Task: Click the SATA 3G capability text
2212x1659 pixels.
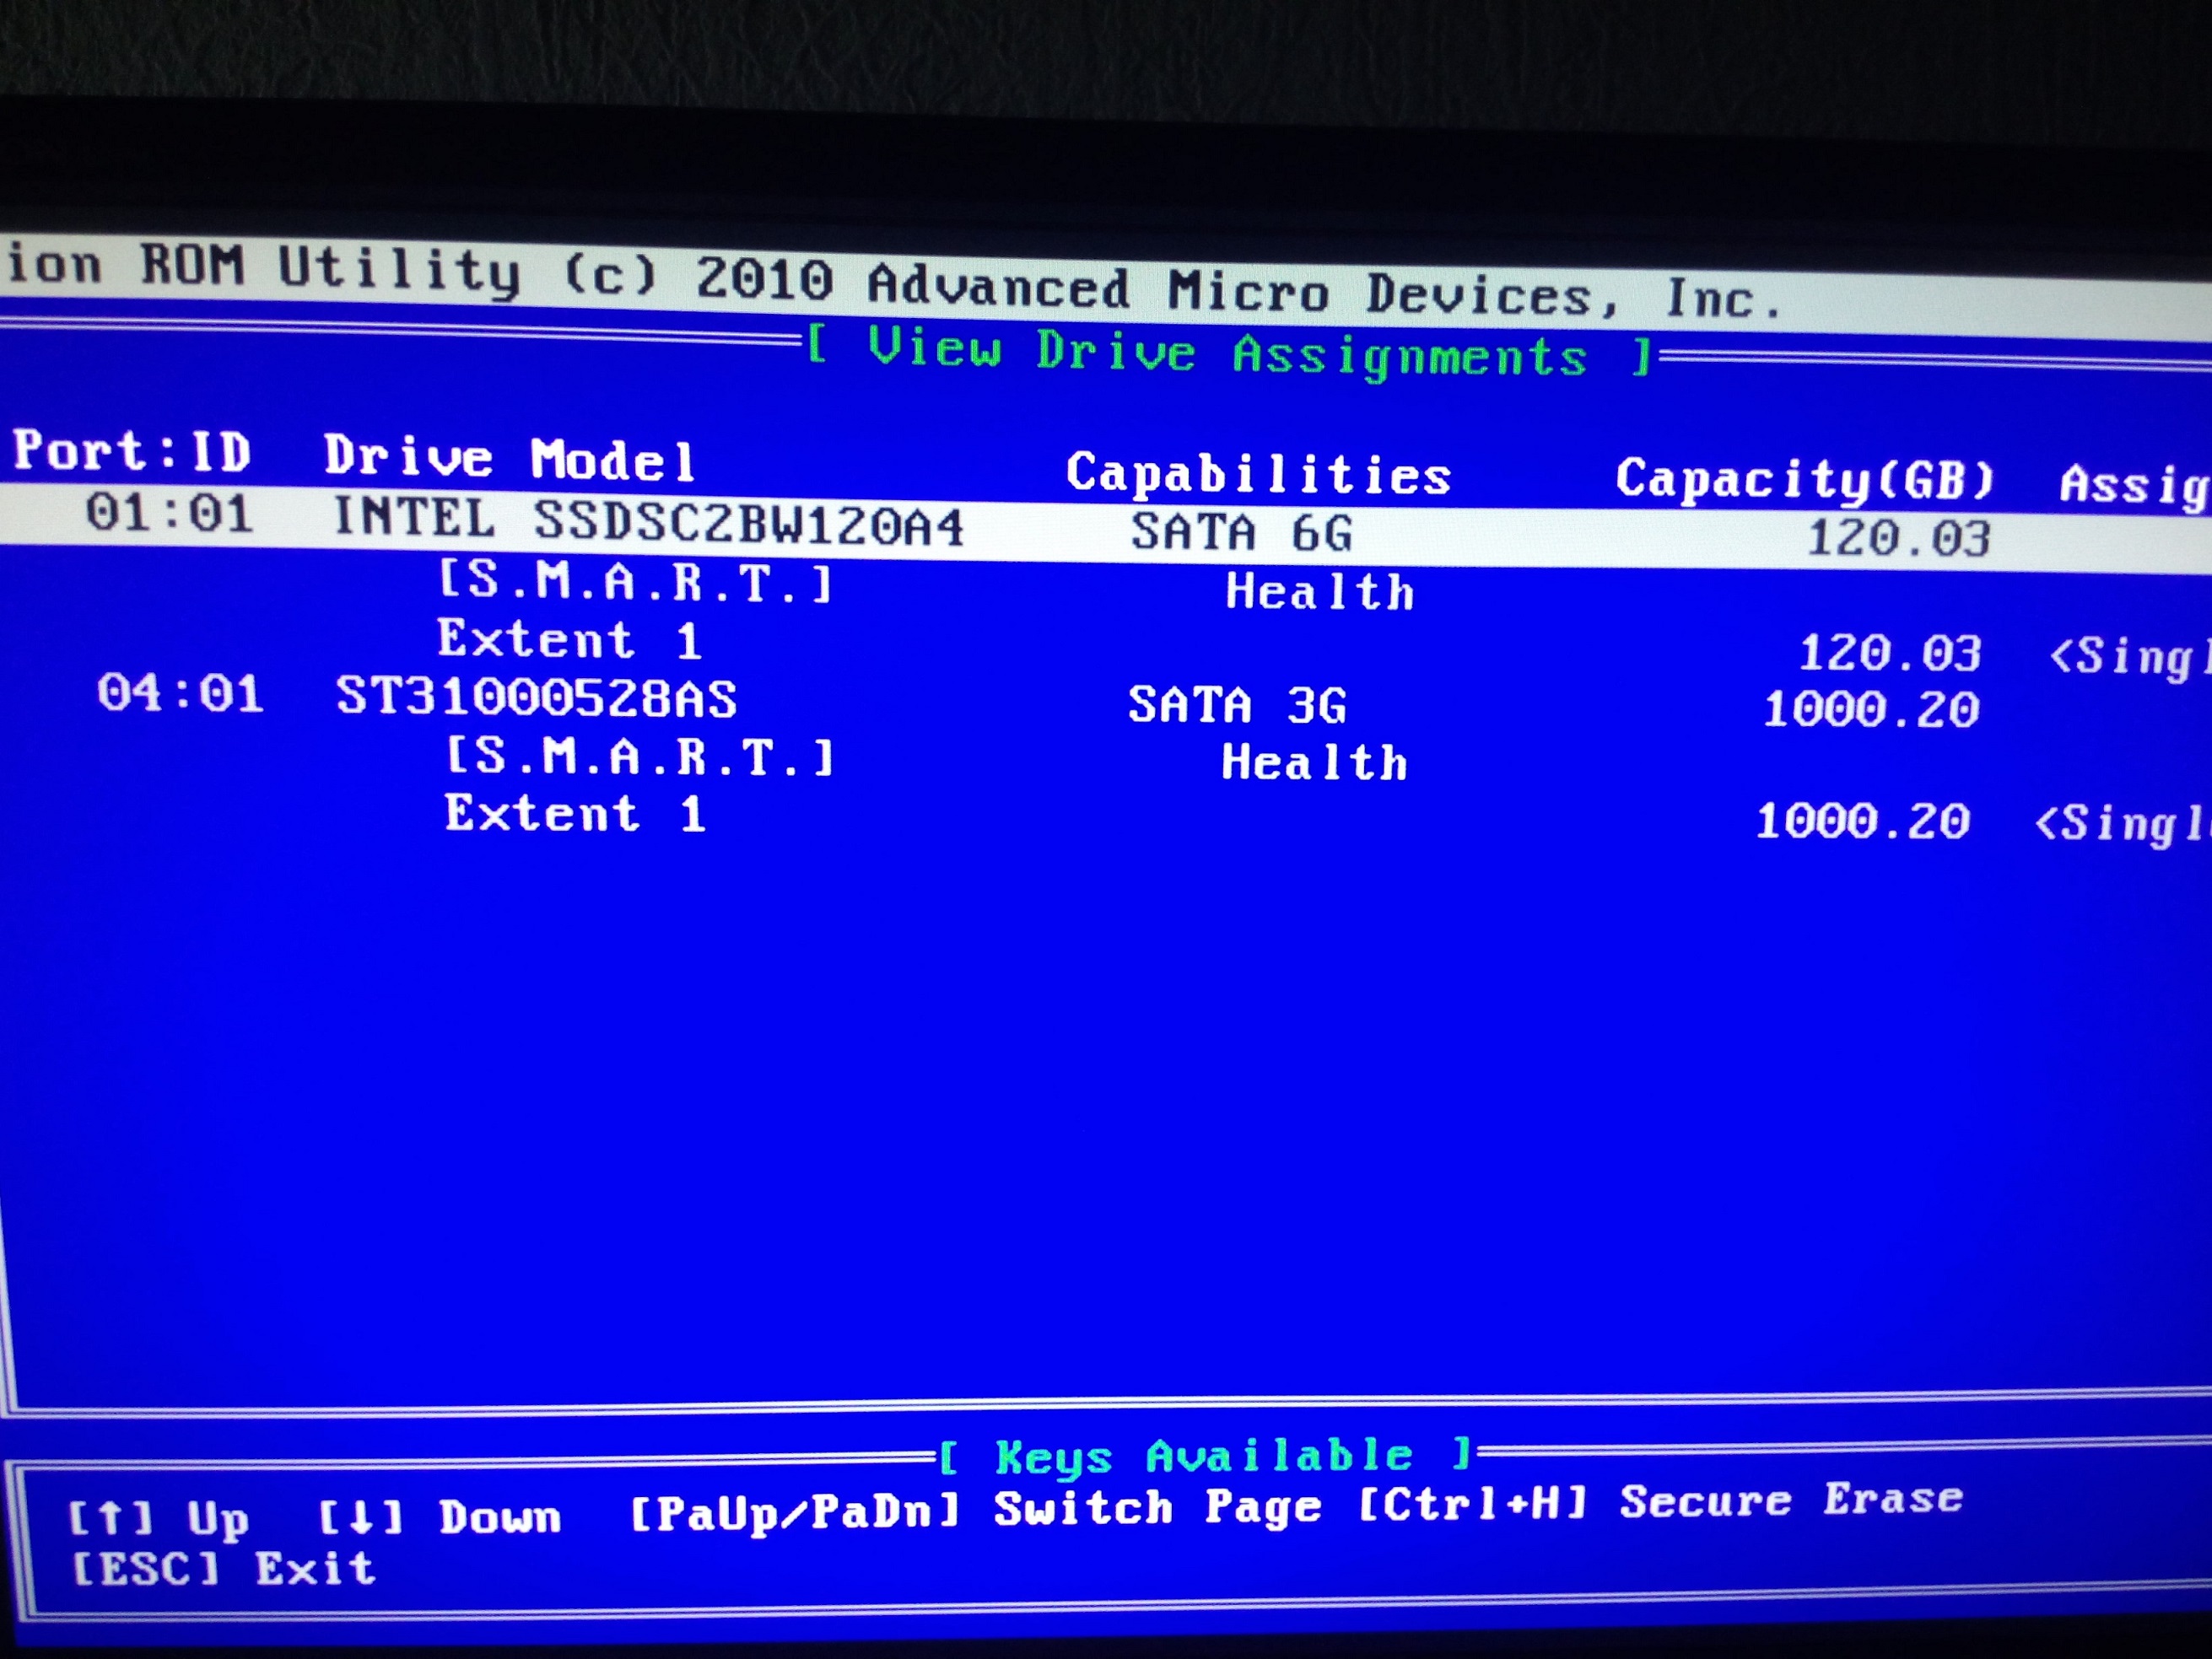Action: point(1238,705)
